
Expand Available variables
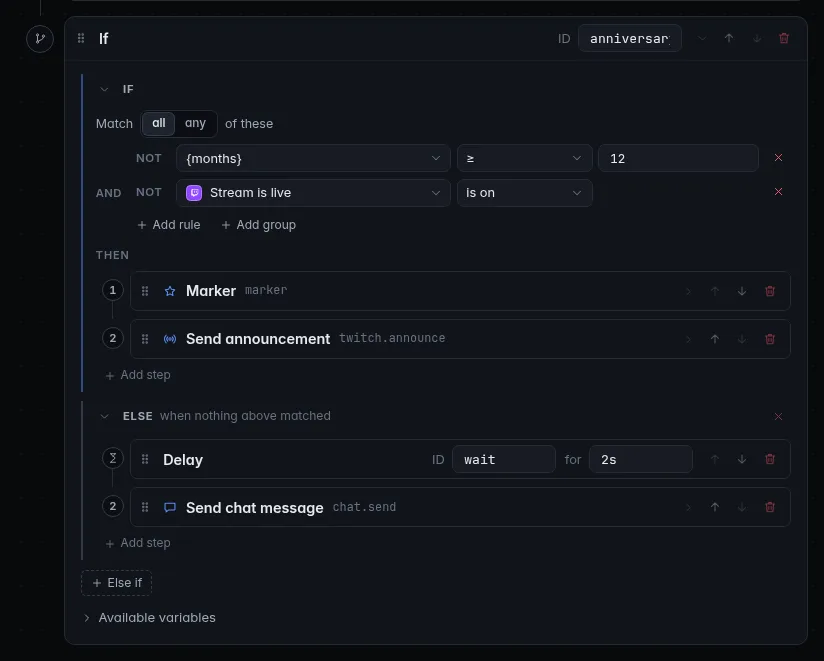[150, 618]
